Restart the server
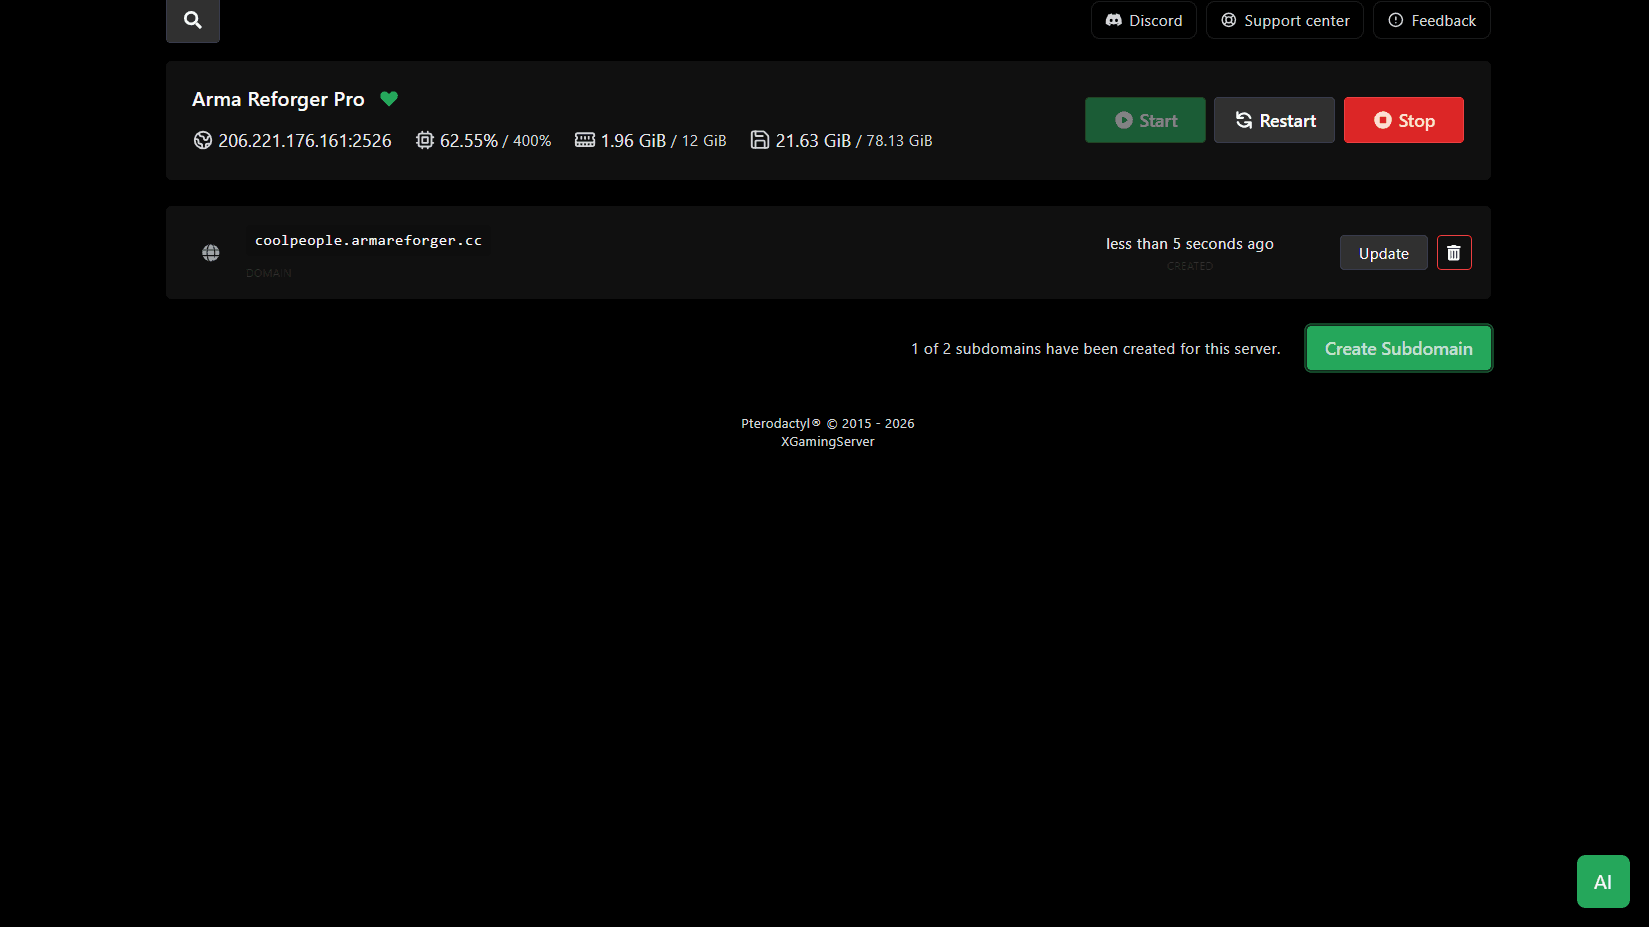The image size is (1649, 927). tap(1274, 120)
